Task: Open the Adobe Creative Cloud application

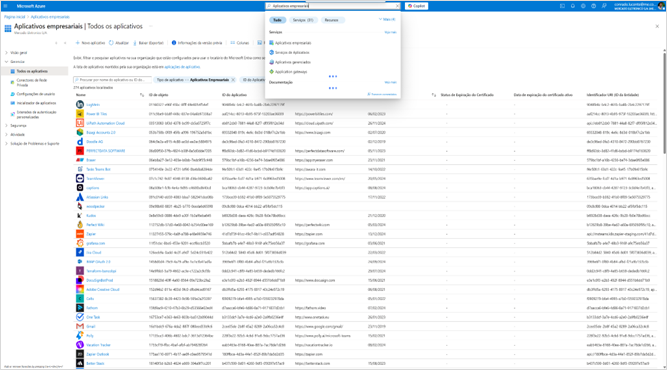Action: click(x=103, y=290)
